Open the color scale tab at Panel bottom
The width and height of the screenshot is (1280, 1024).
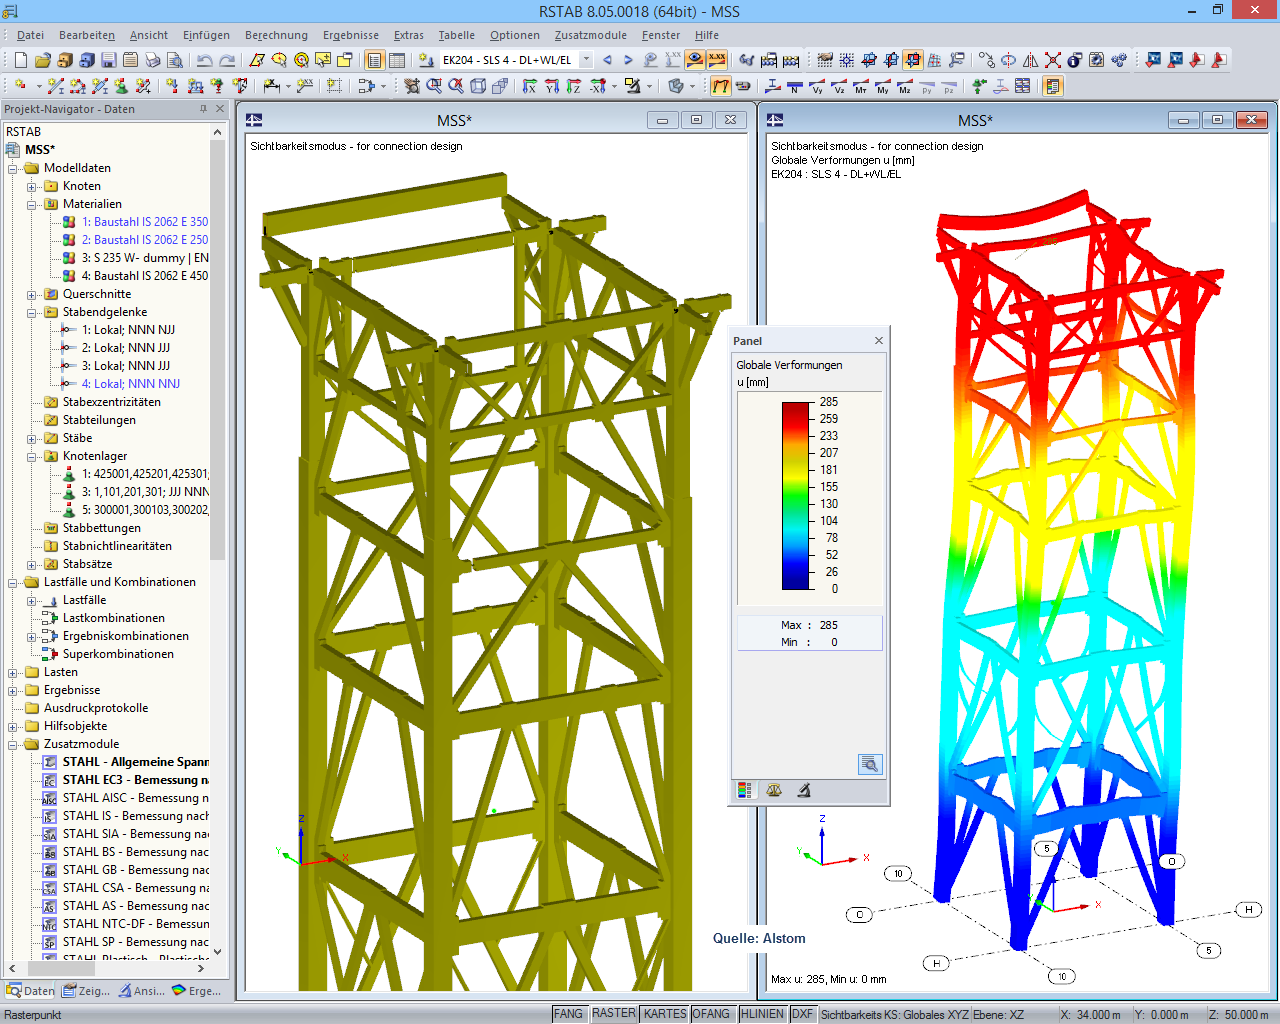tap(744, 790)
